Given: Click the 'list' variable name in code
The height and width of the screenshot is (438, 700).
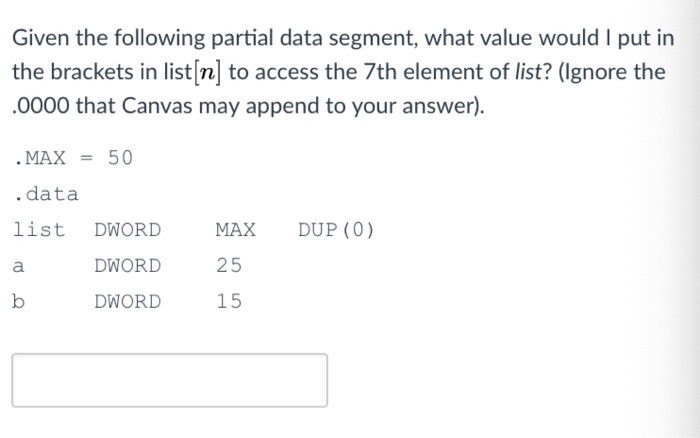Looking at the screenshot, I should (39, 229).
